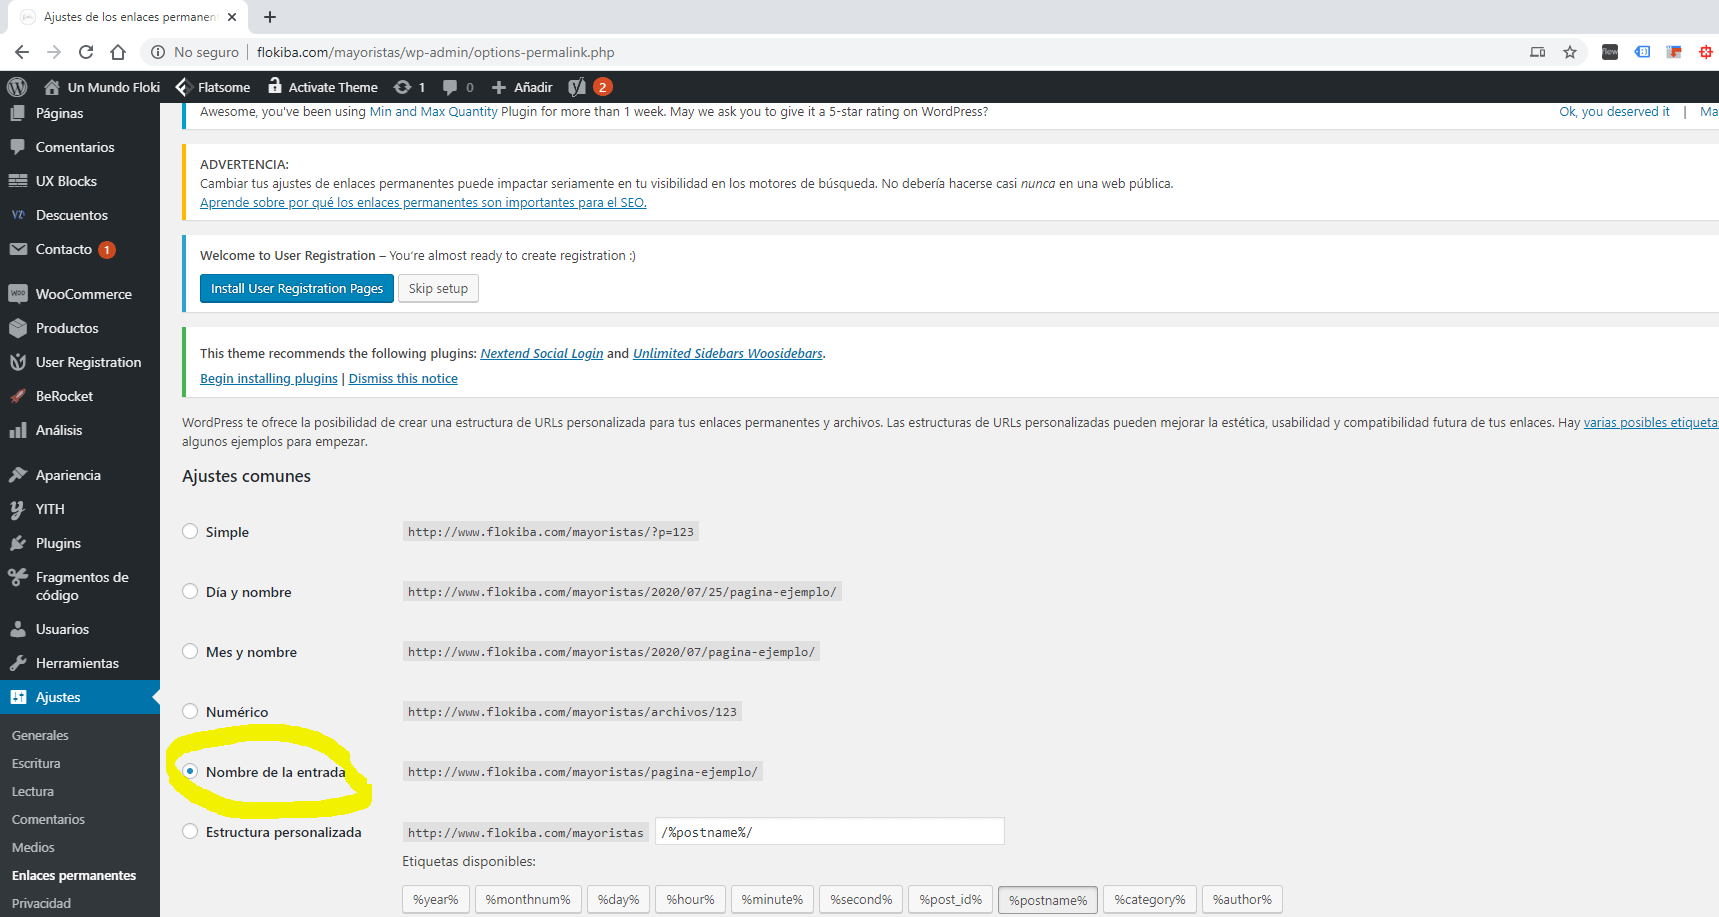This screenshot has height=917, width=1719.
Task: Click the browser home icon
Action: (118, 52)
